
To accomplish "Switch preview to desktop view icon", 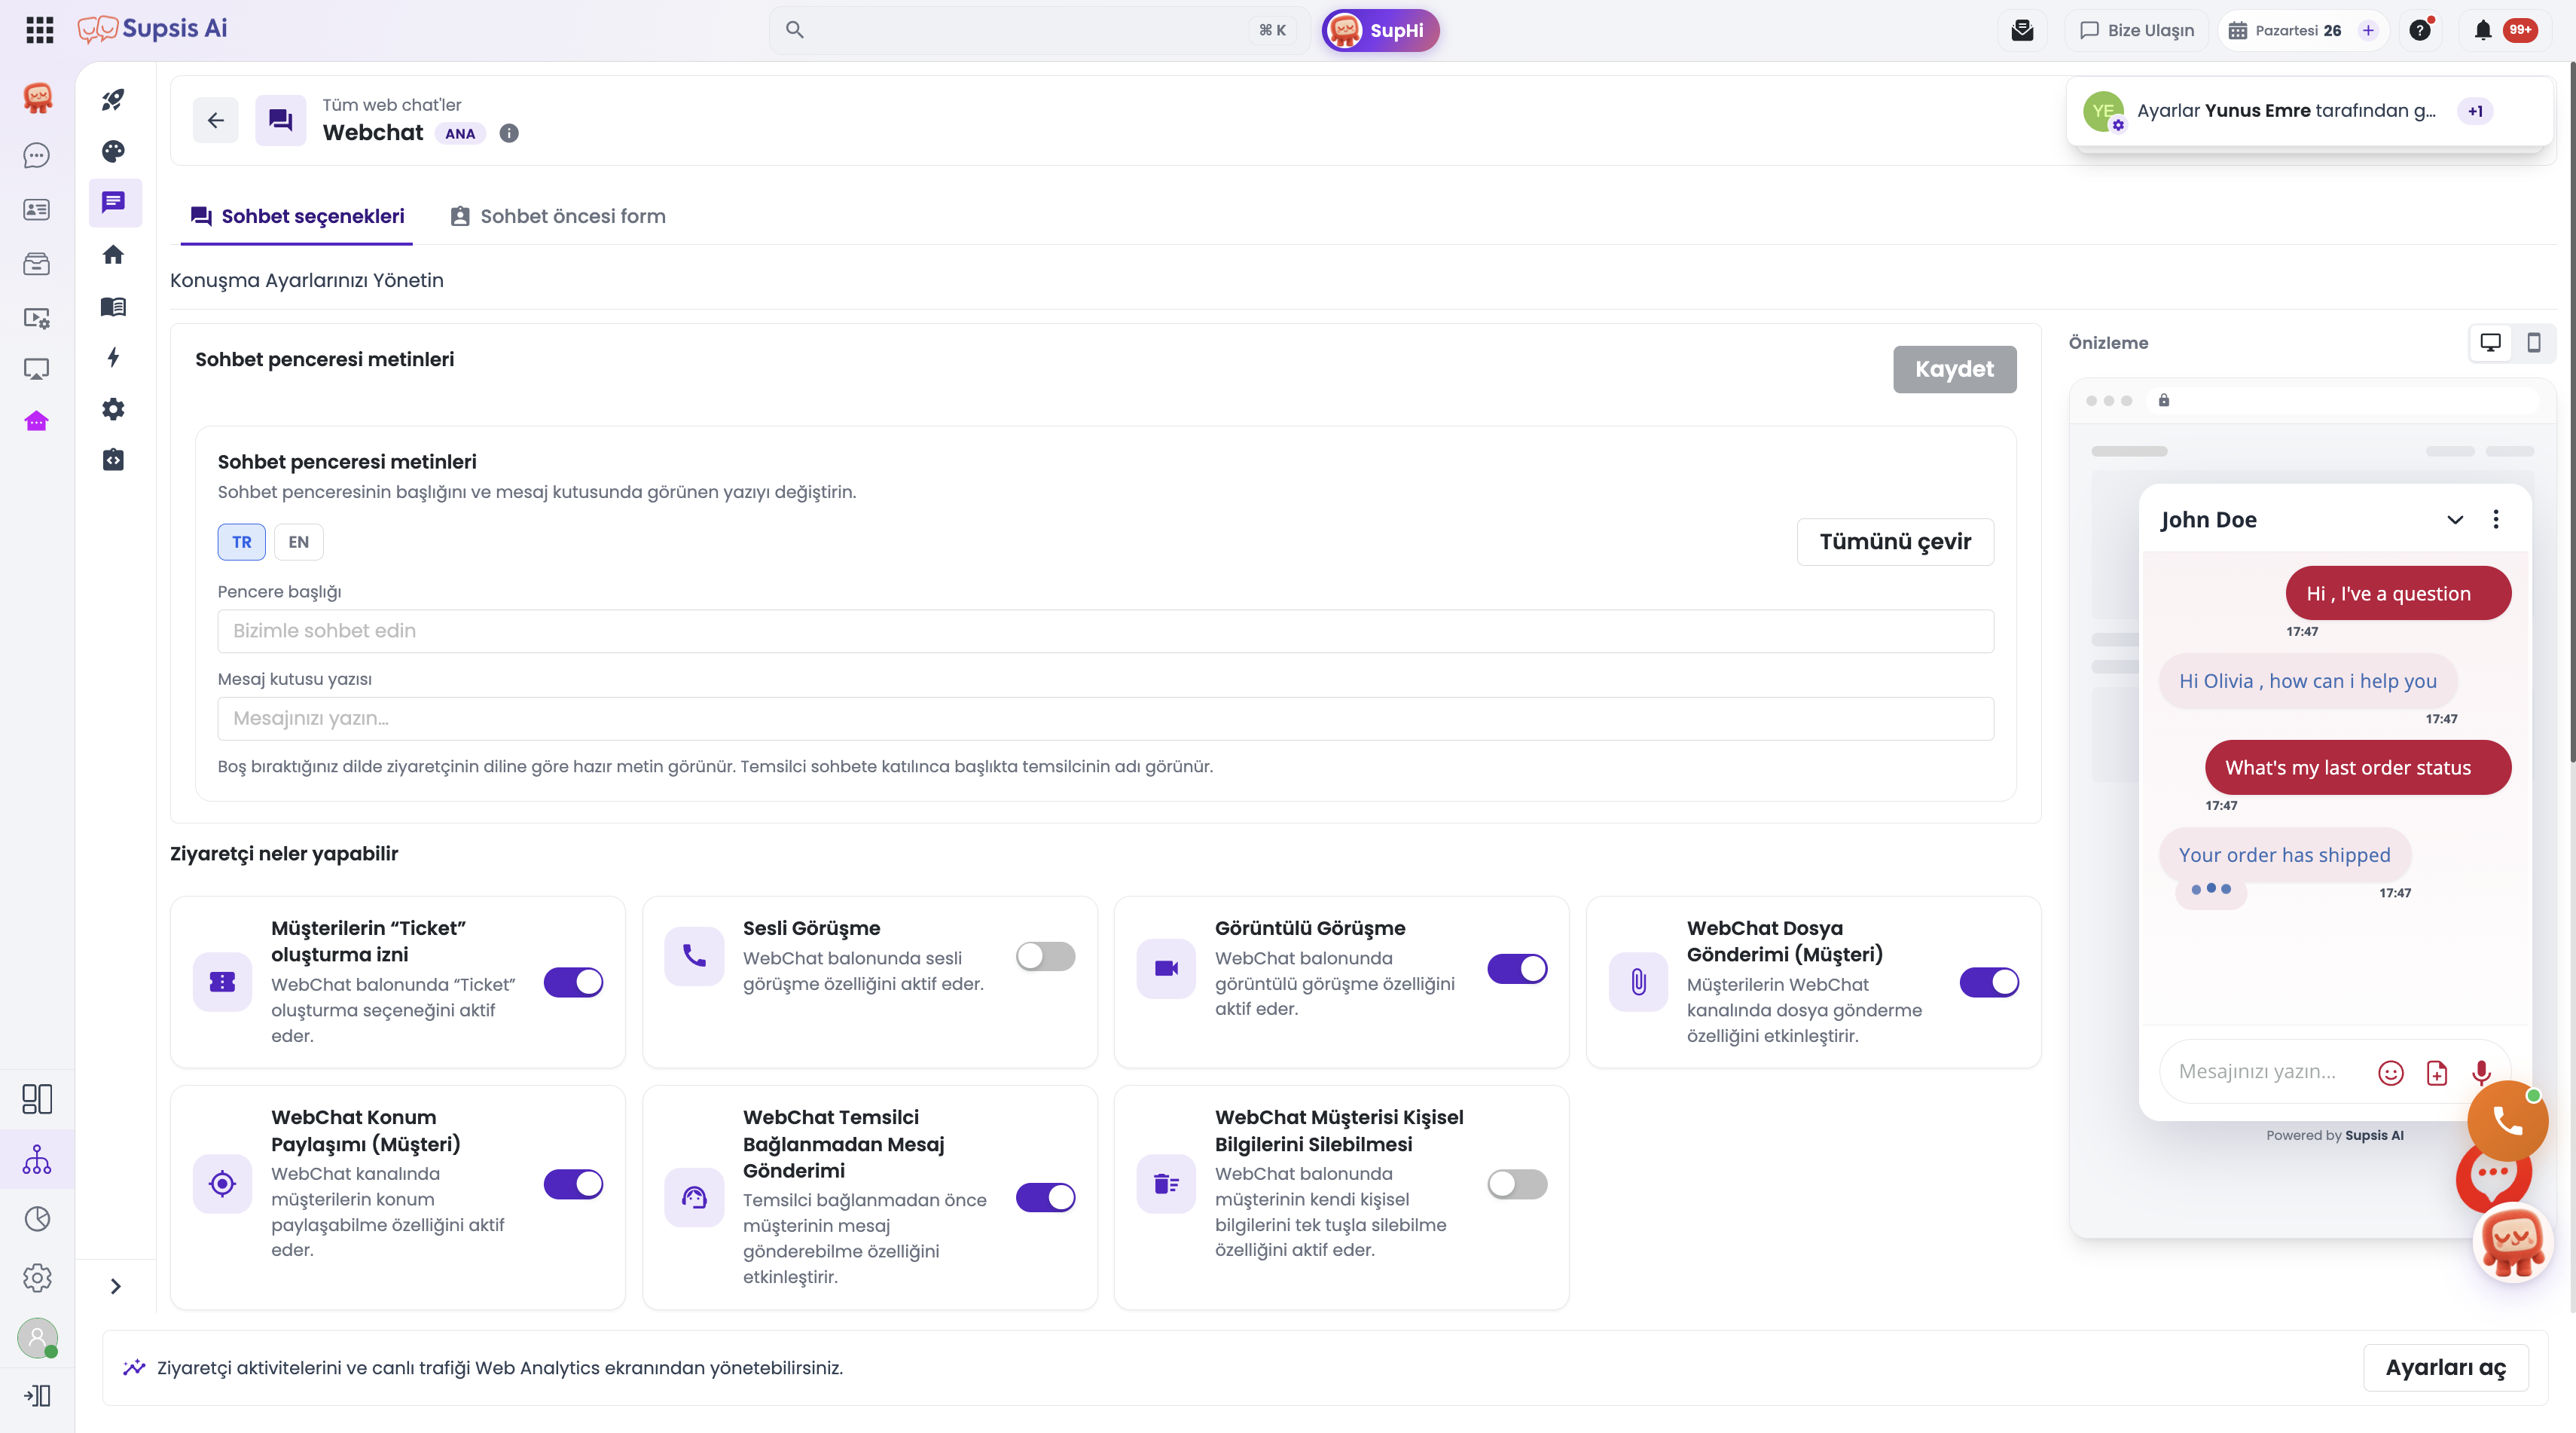I will tap(2491, 343).
